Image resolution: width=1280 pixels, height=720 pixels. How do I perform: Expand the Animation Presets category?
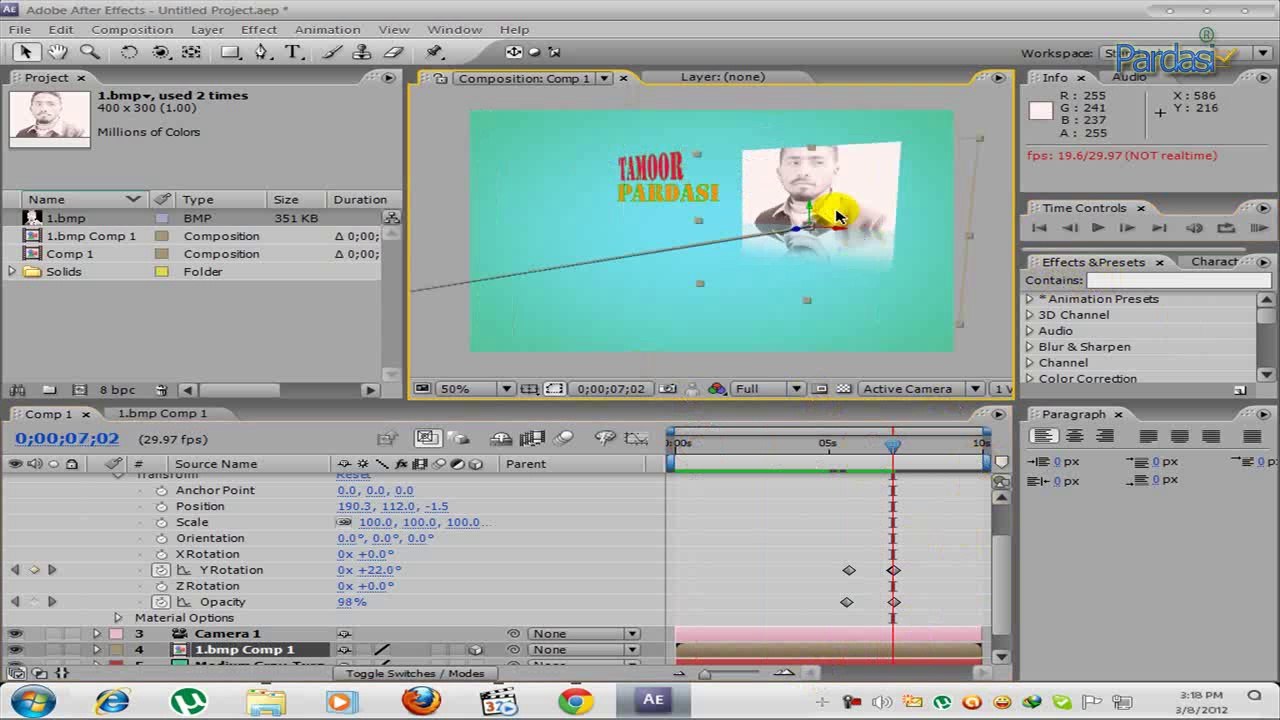(1030, 299)
